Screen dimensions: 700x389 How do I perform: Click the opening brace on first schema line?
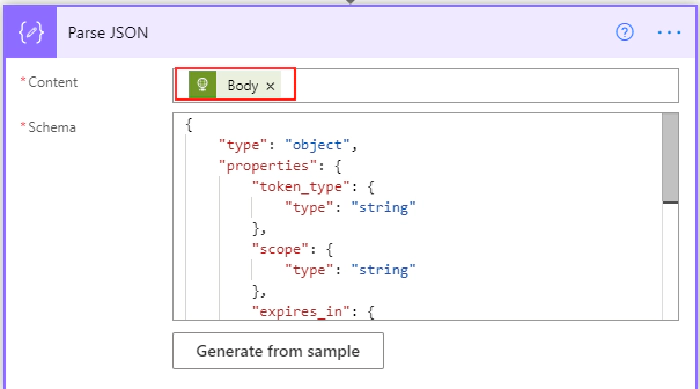pos(189,125)
